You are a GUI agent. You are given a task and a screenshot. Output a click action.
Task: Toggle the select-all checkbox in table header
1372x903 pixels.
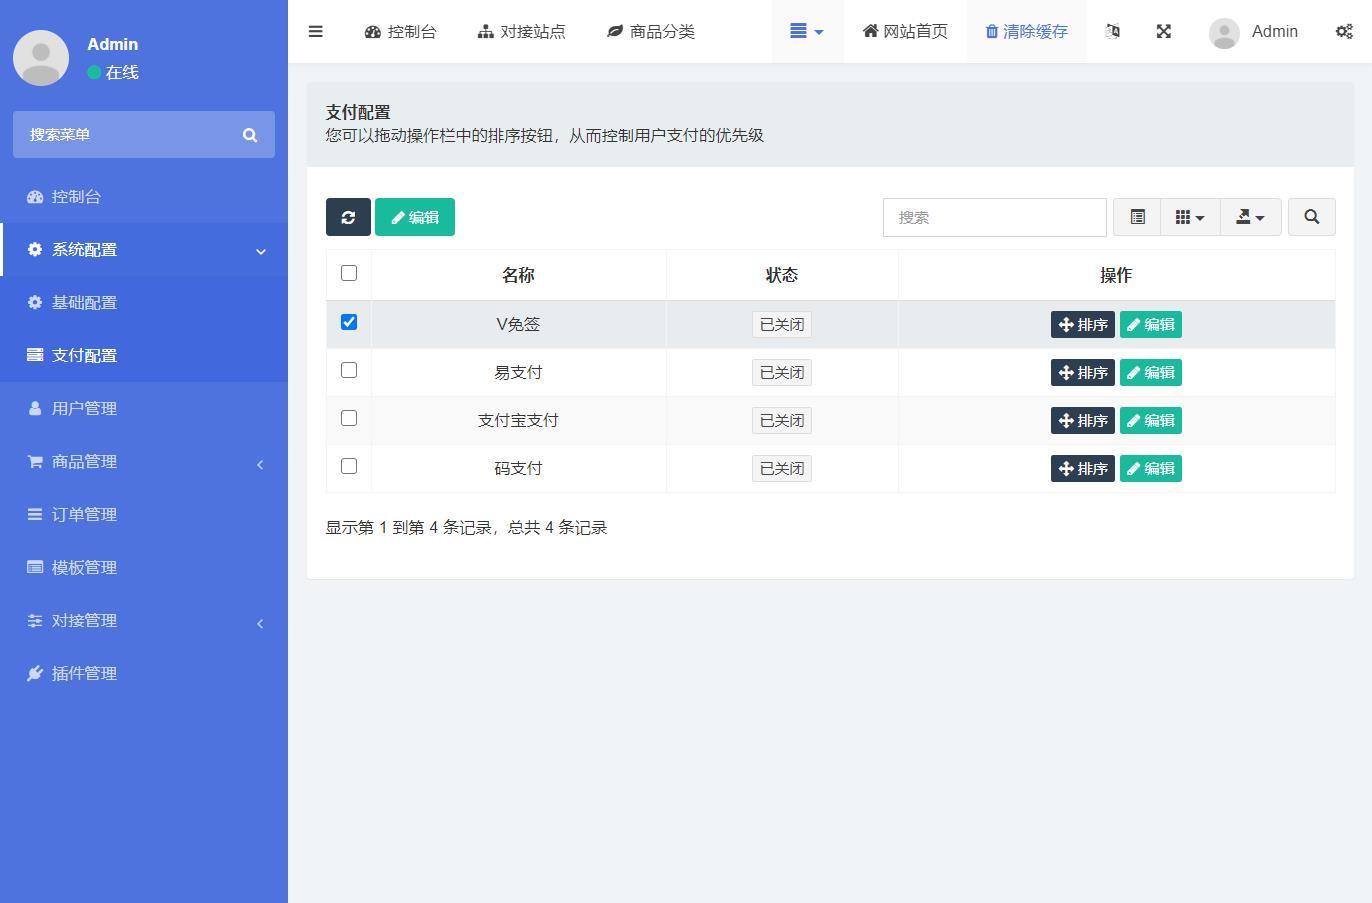(x=349, y=273)
